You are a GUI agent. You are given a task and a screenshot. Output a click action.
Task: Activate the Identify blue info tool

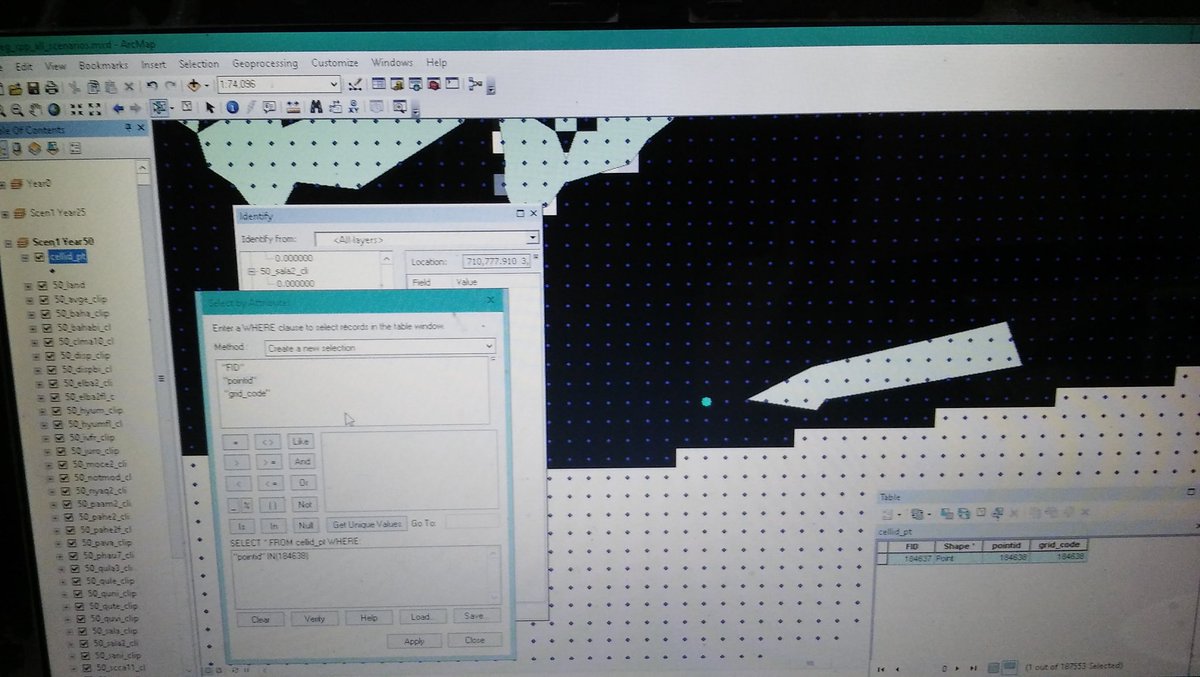[232, 106]
